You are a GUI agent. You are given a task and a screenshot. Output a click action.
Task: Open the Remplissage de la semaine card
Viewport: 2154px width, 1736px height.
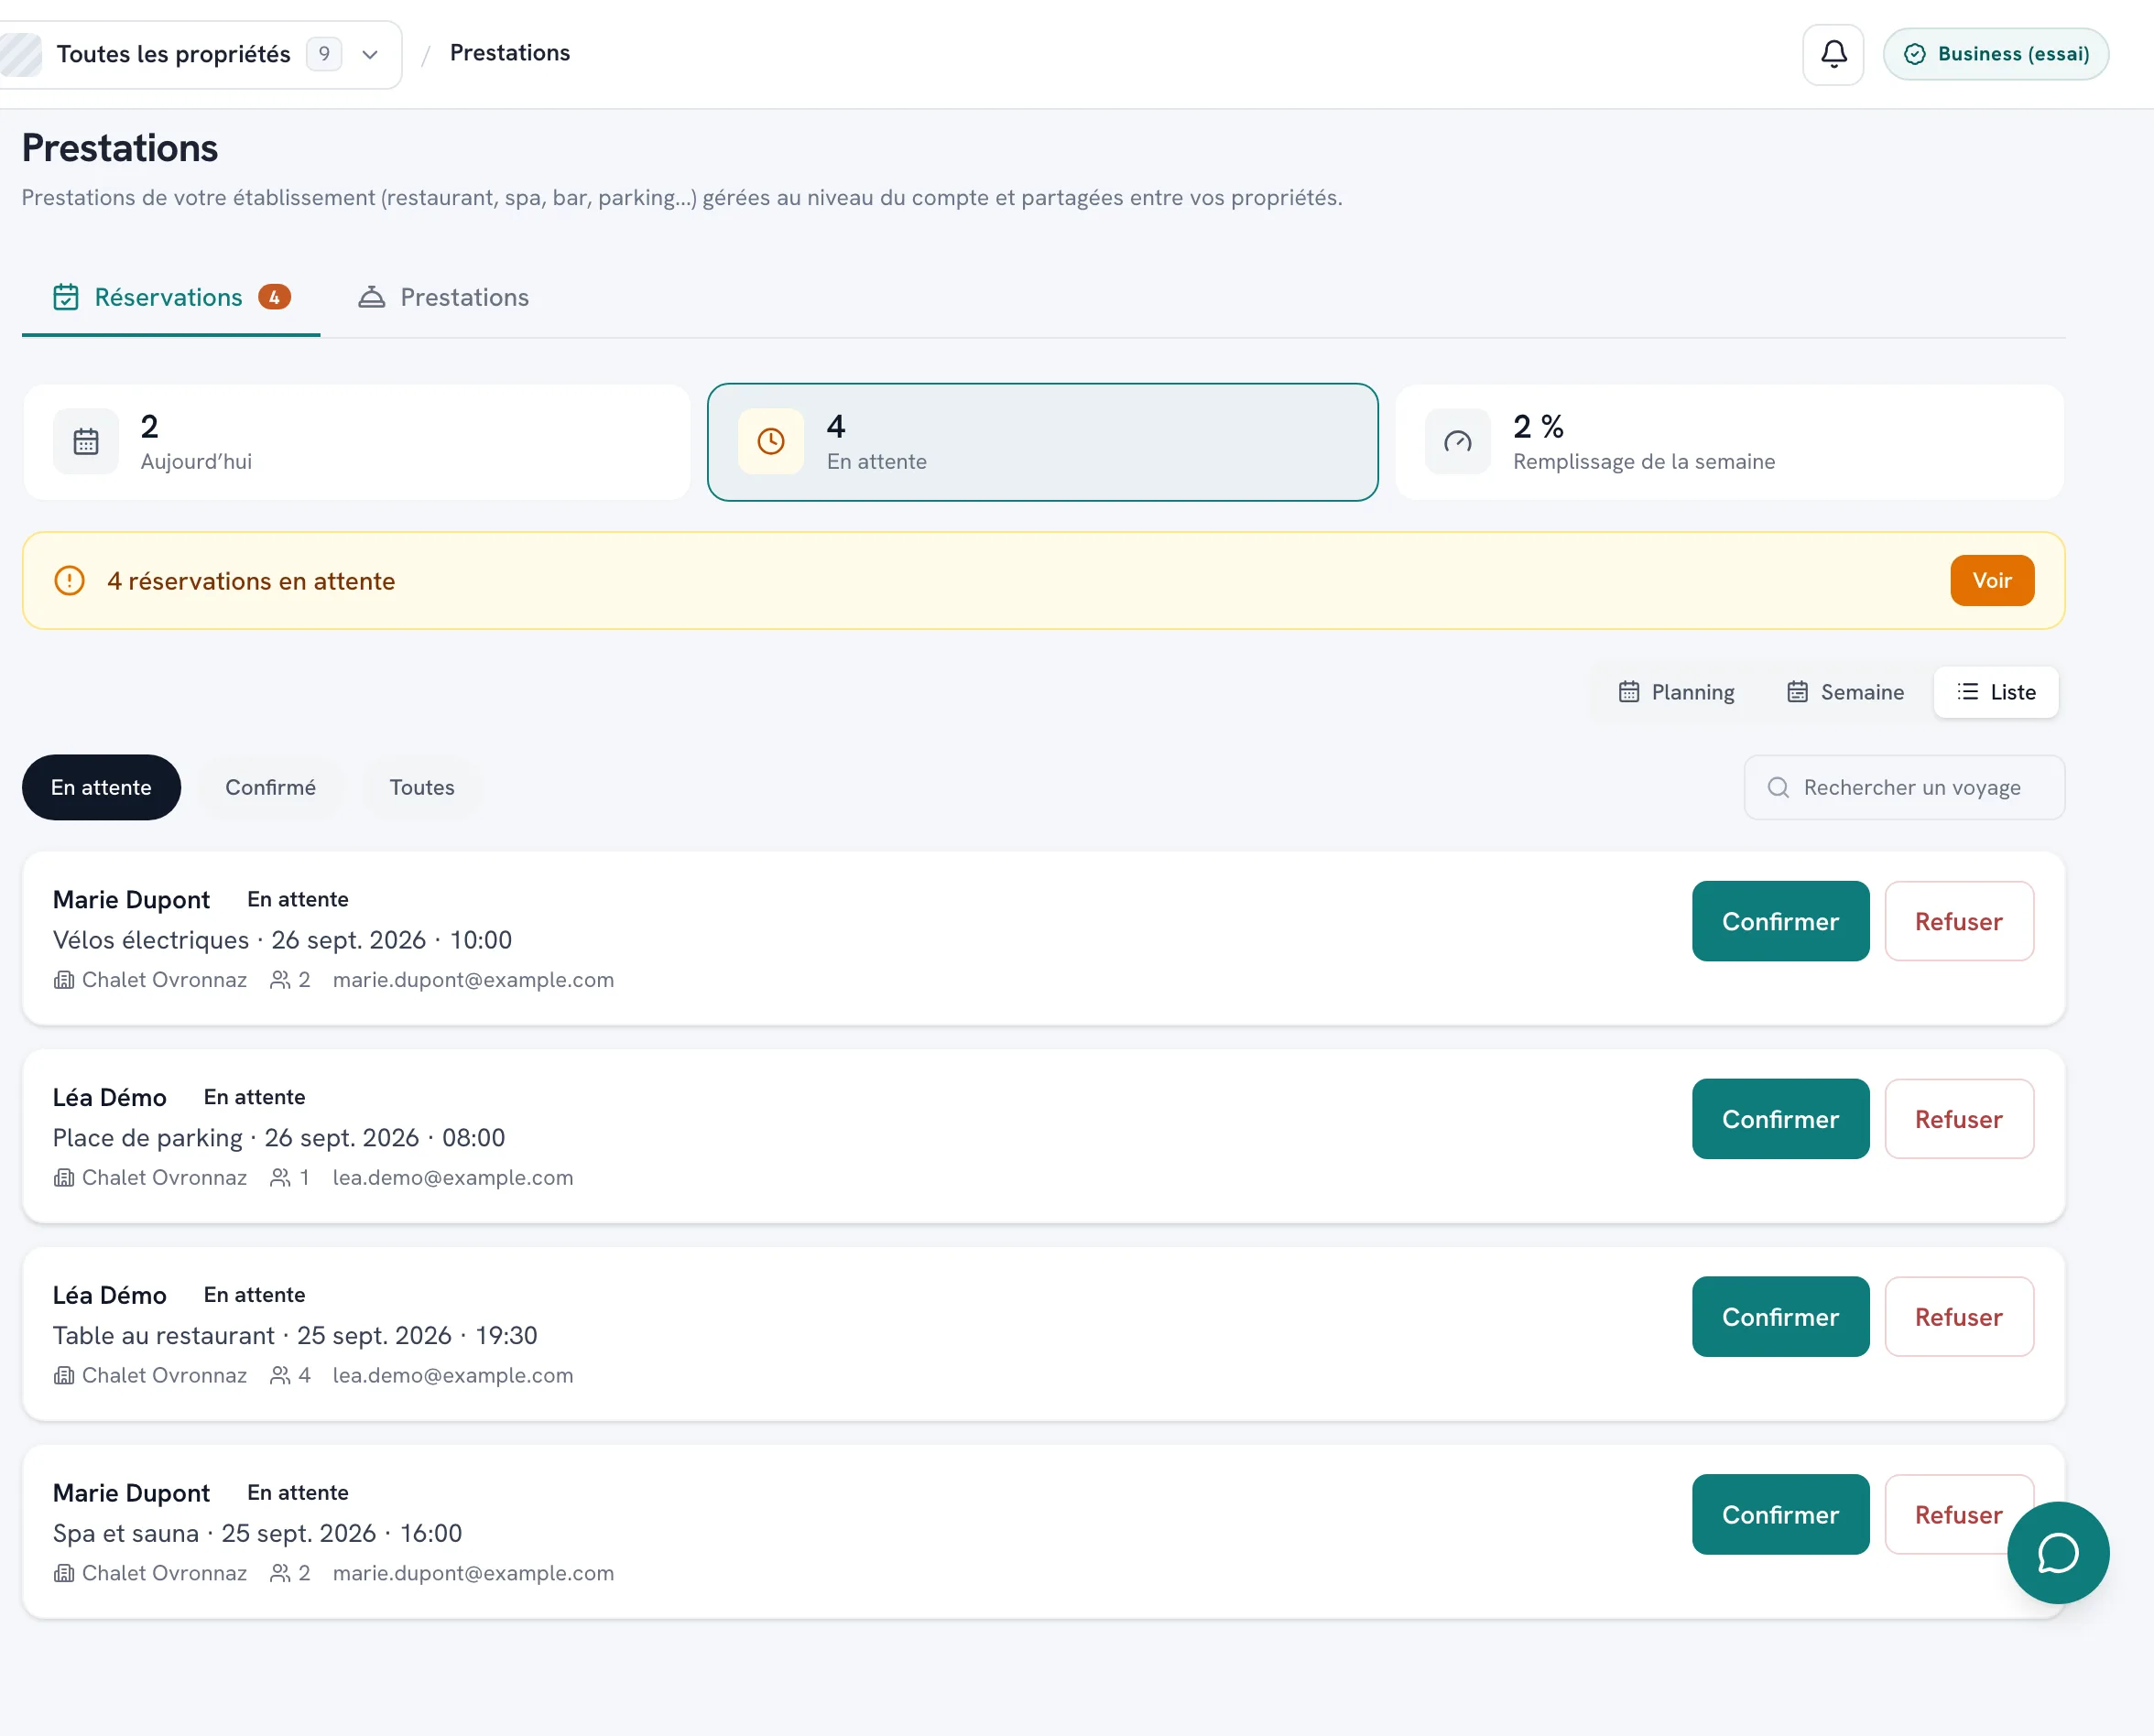(1729, 441)
